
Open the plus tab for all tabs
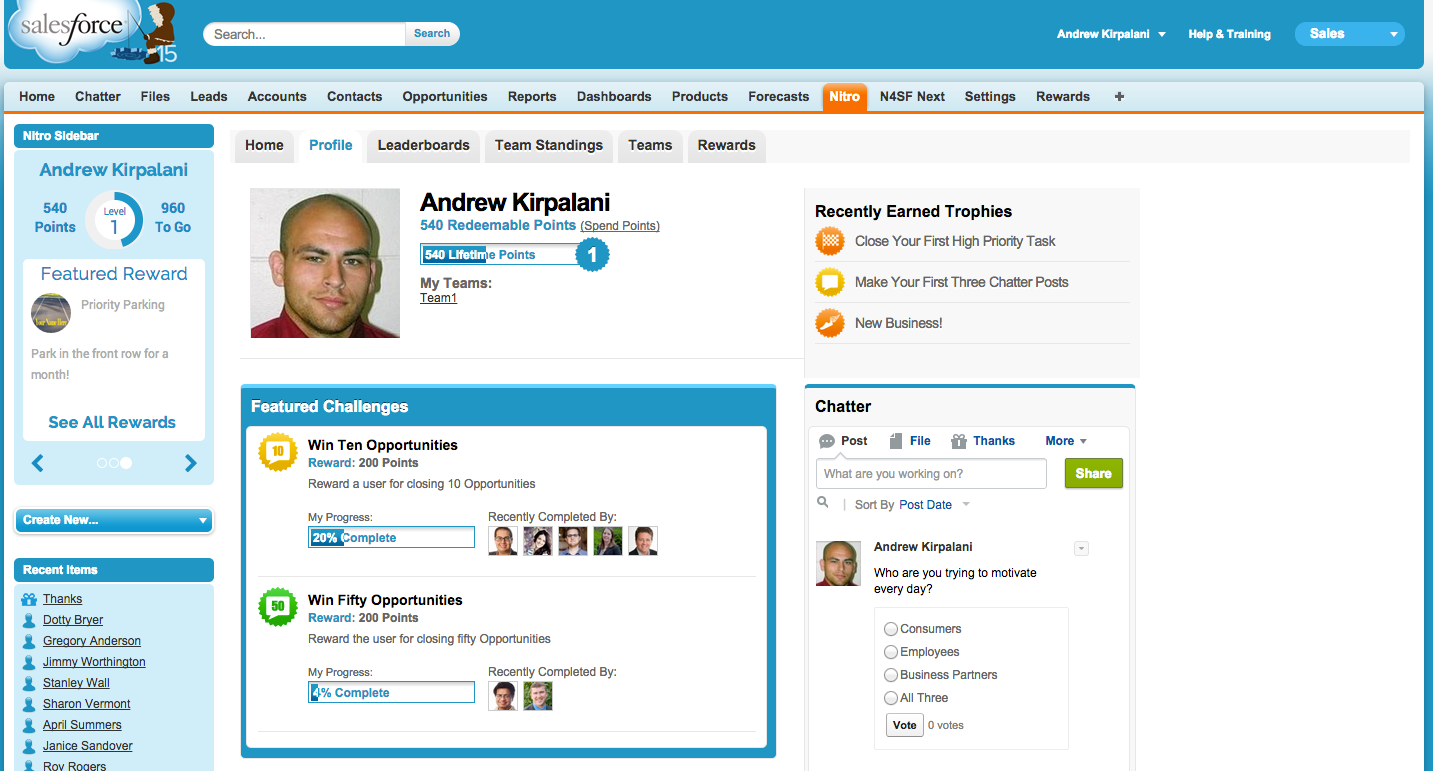click(1119, 96)
